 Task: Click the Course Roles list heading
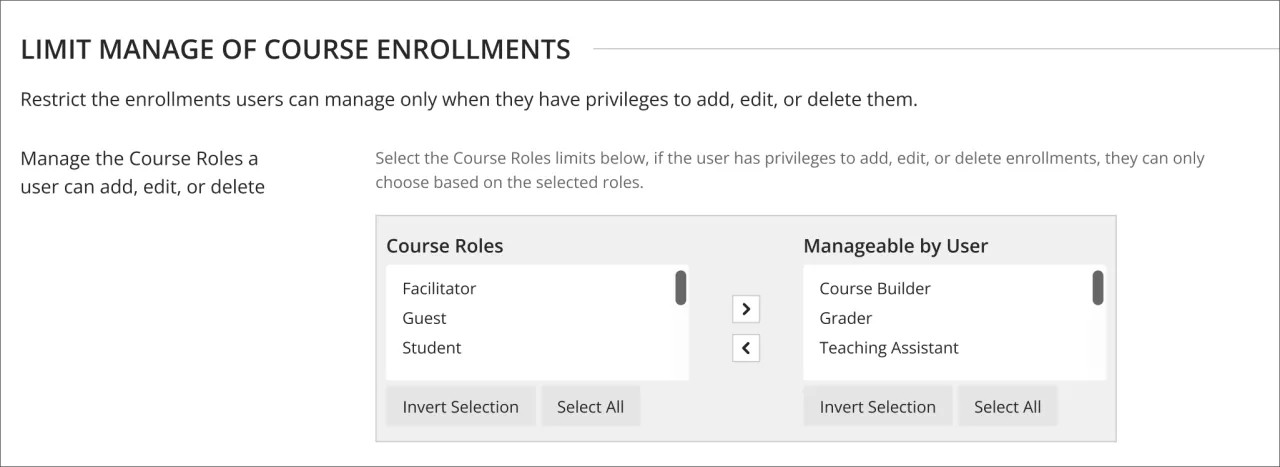coord(445,246)
